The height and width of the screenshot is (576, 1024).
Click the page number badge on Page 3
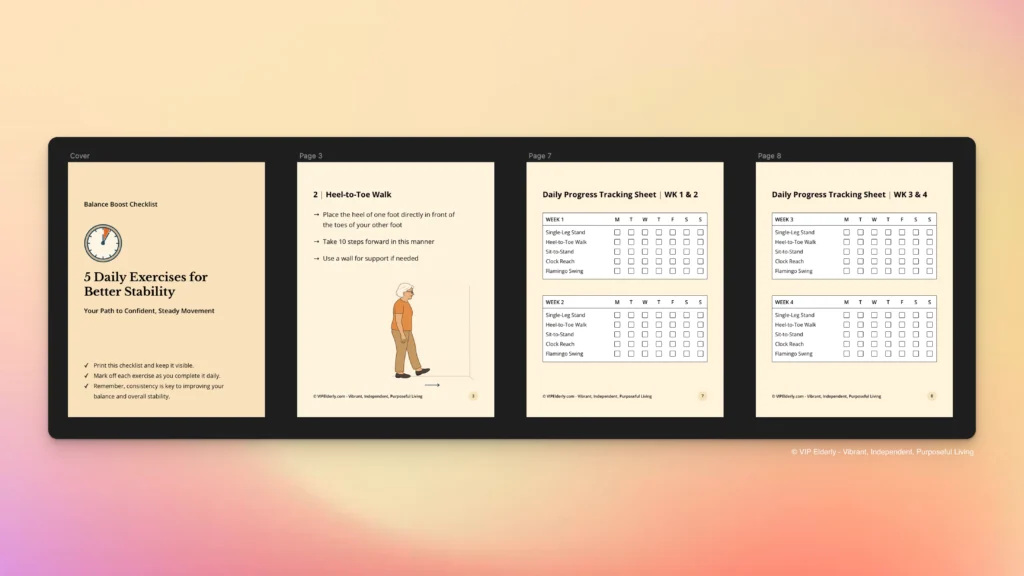[x=473, y=396]
